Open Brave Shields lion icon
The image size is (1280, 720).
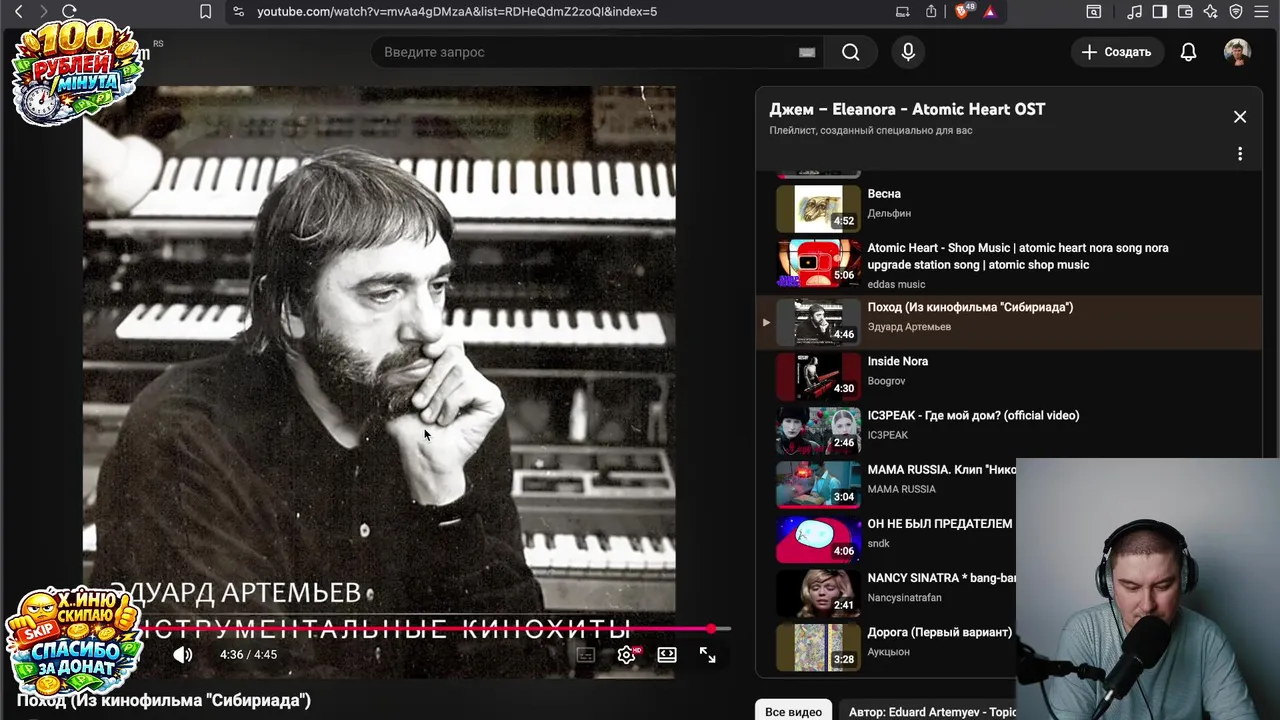pyautogui.click(x=962, y=12)
